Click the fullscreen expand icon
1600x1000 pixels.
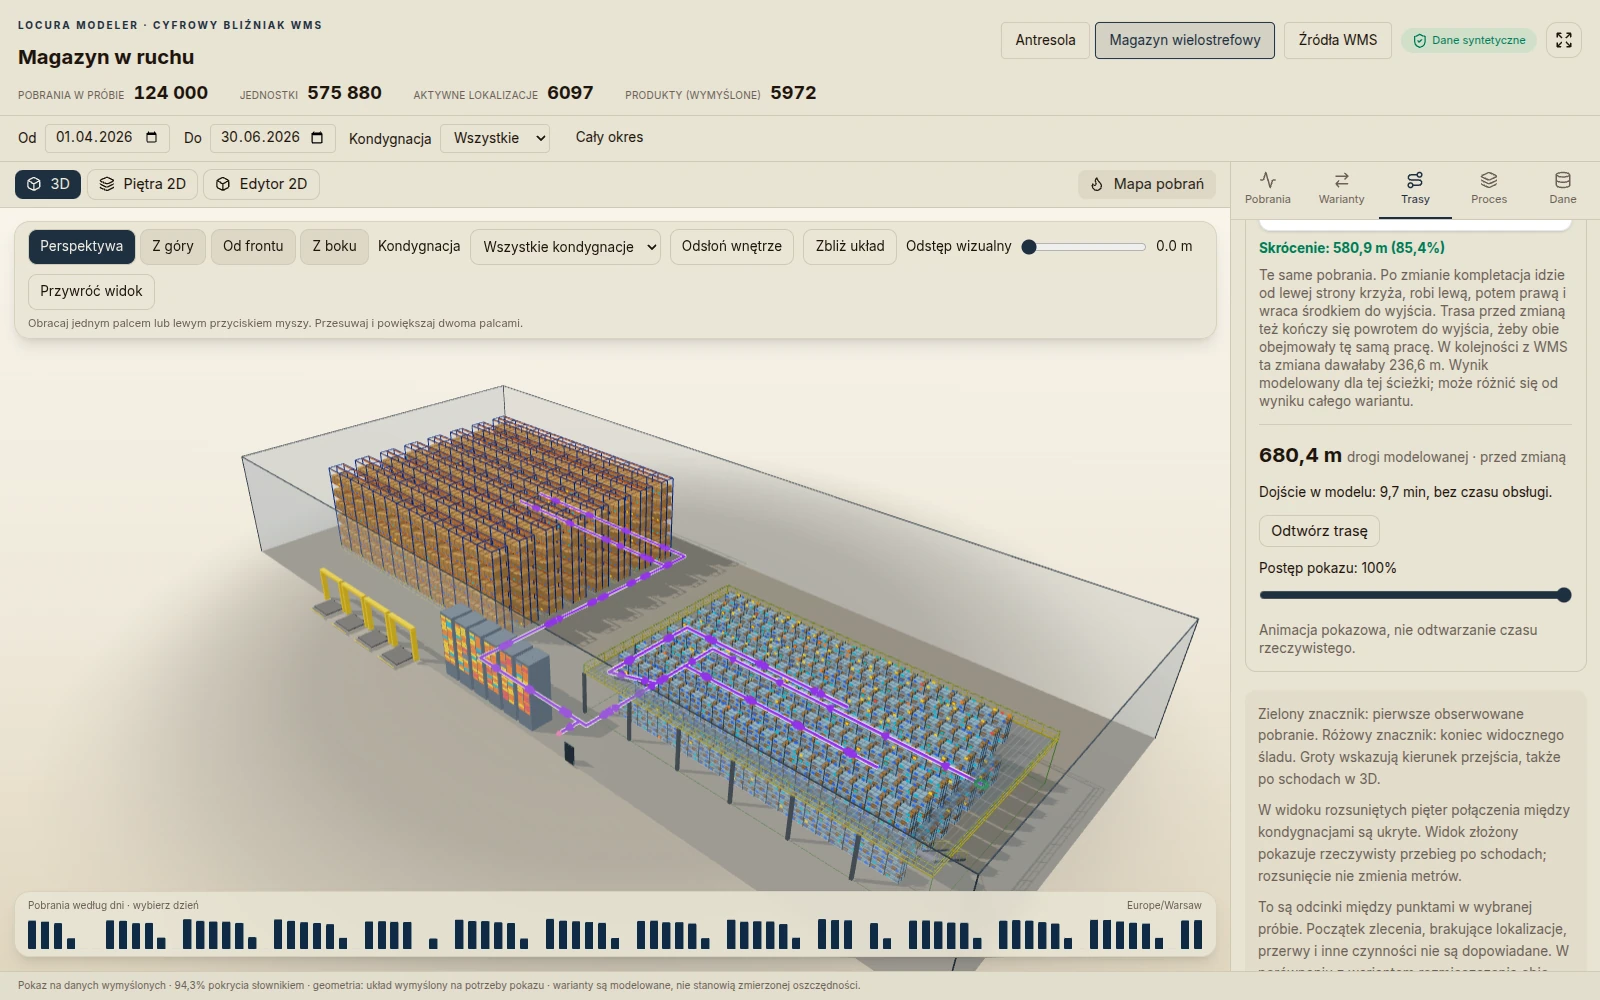click(x=1564, y=40)
